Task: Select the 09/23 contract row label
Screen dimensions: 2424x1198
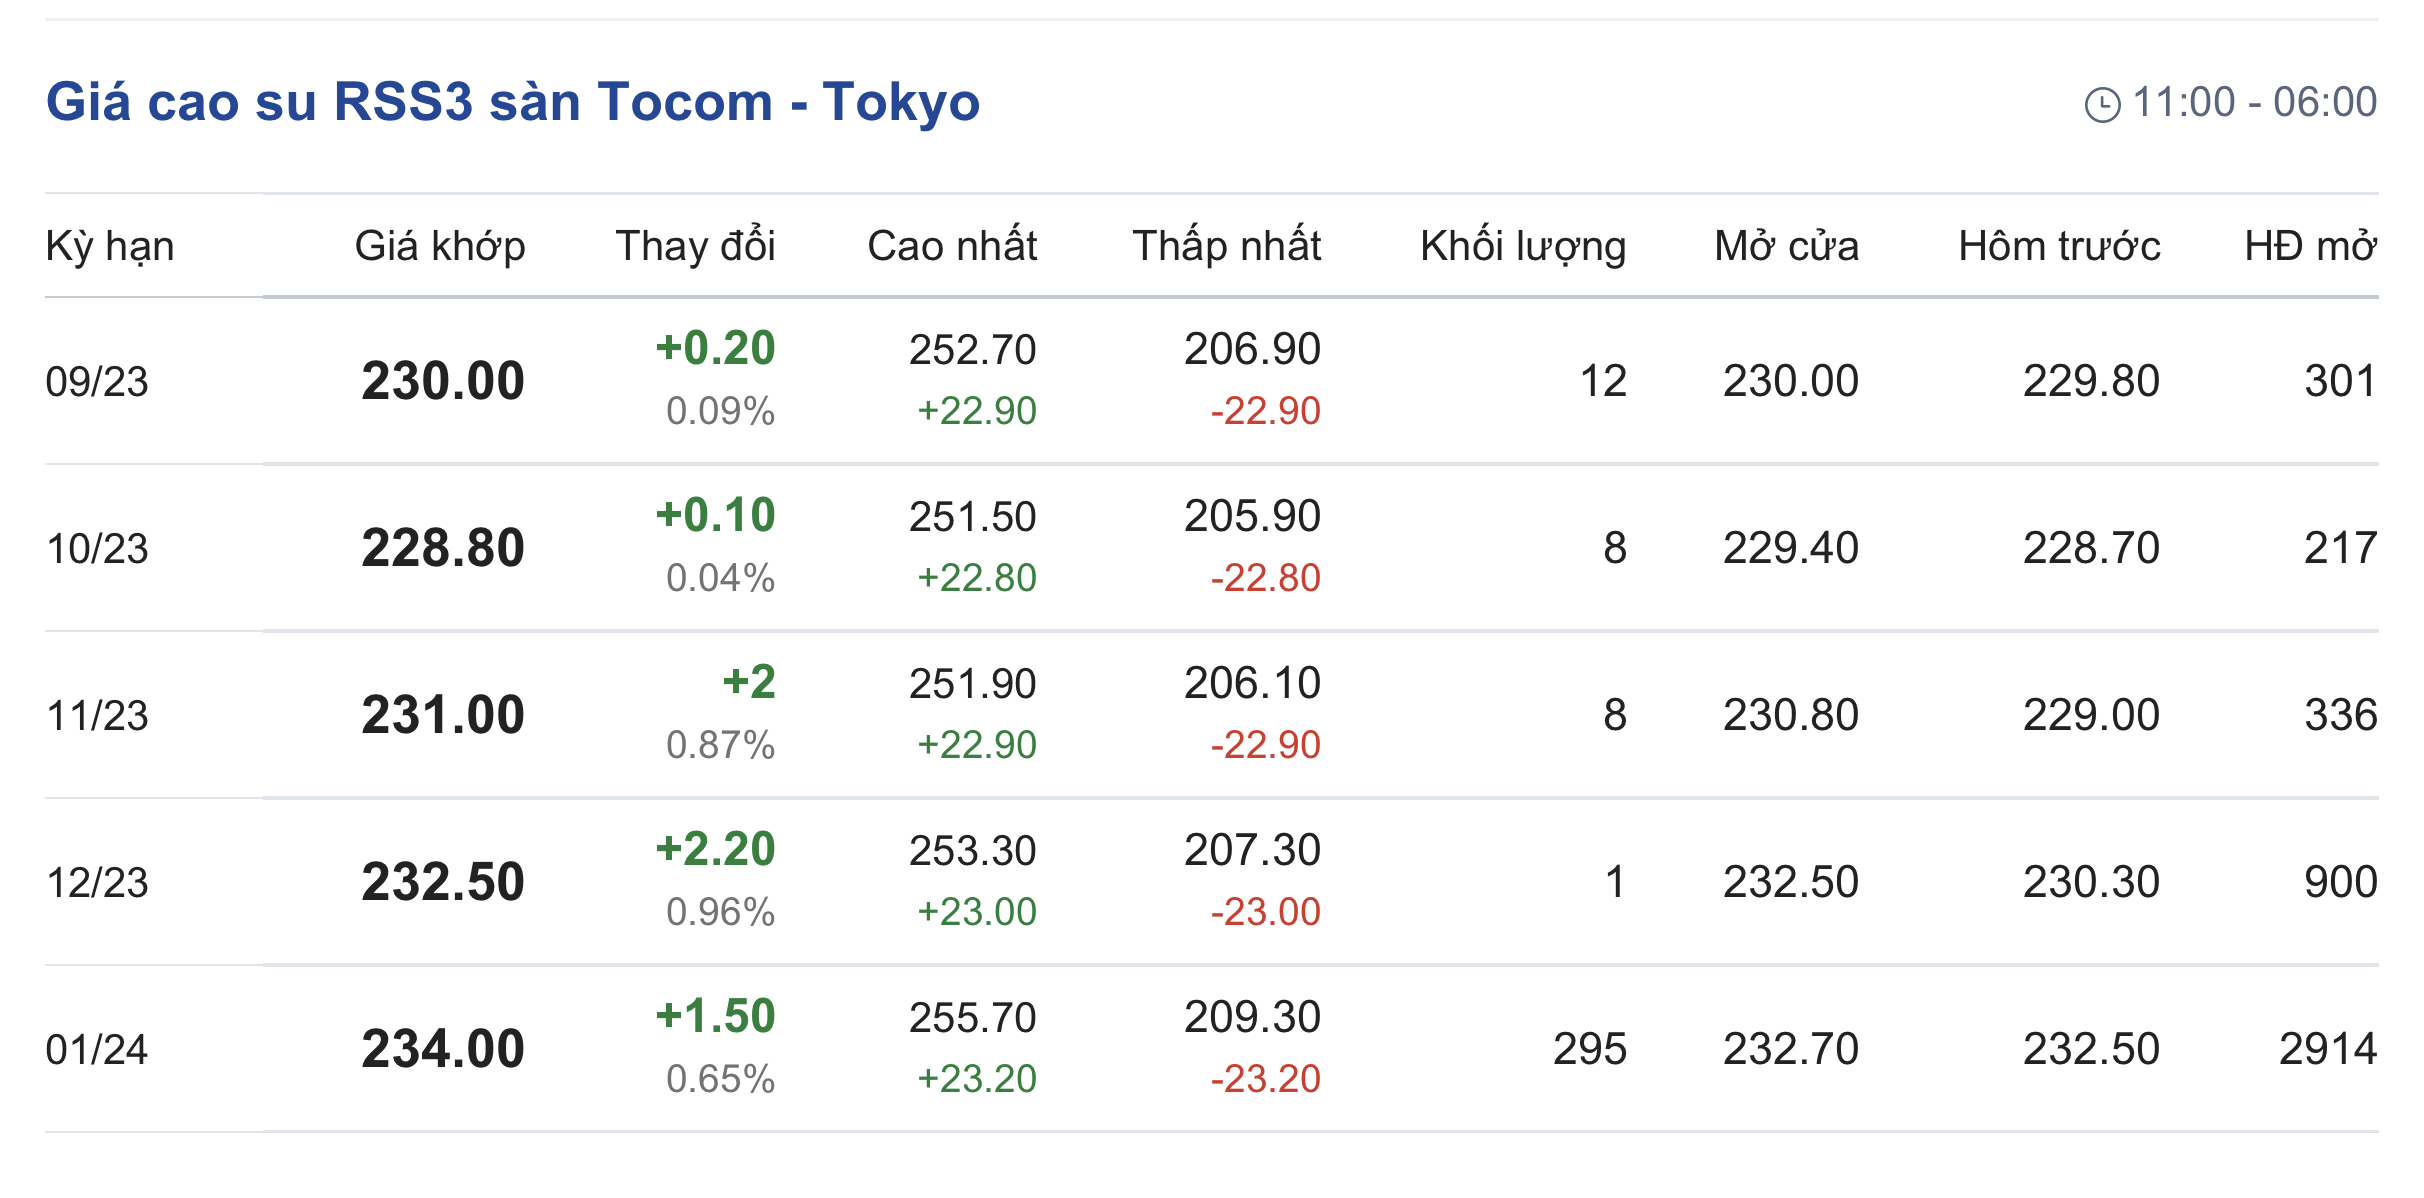Action: point(97,382)
